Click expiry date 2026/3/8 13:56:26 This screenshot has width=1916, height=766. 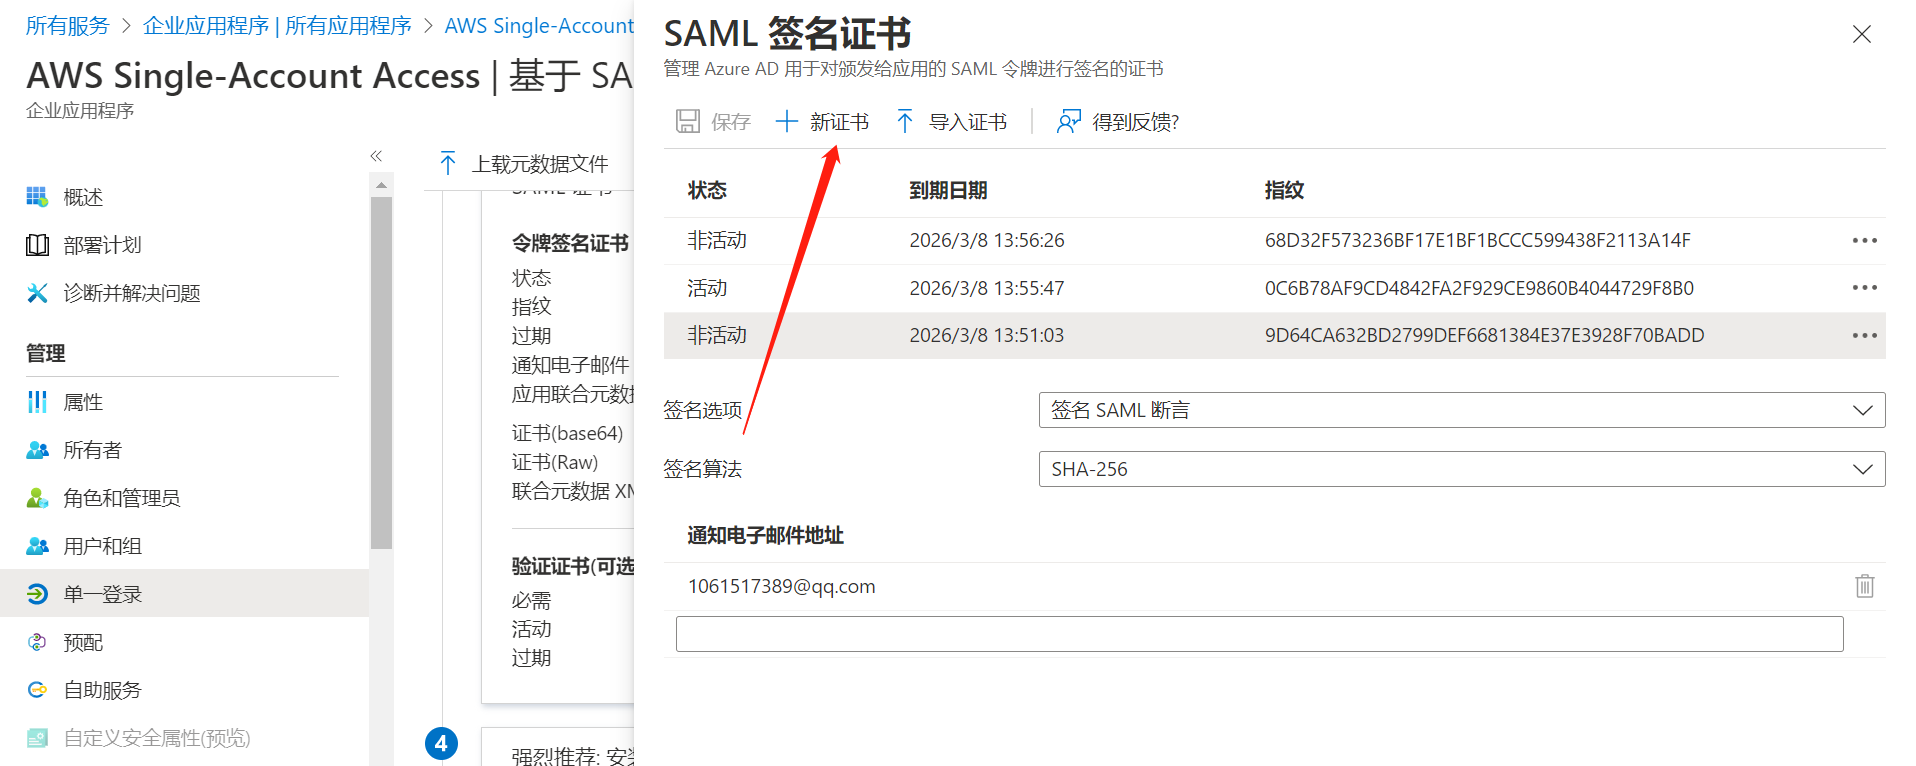pos(986,240)
